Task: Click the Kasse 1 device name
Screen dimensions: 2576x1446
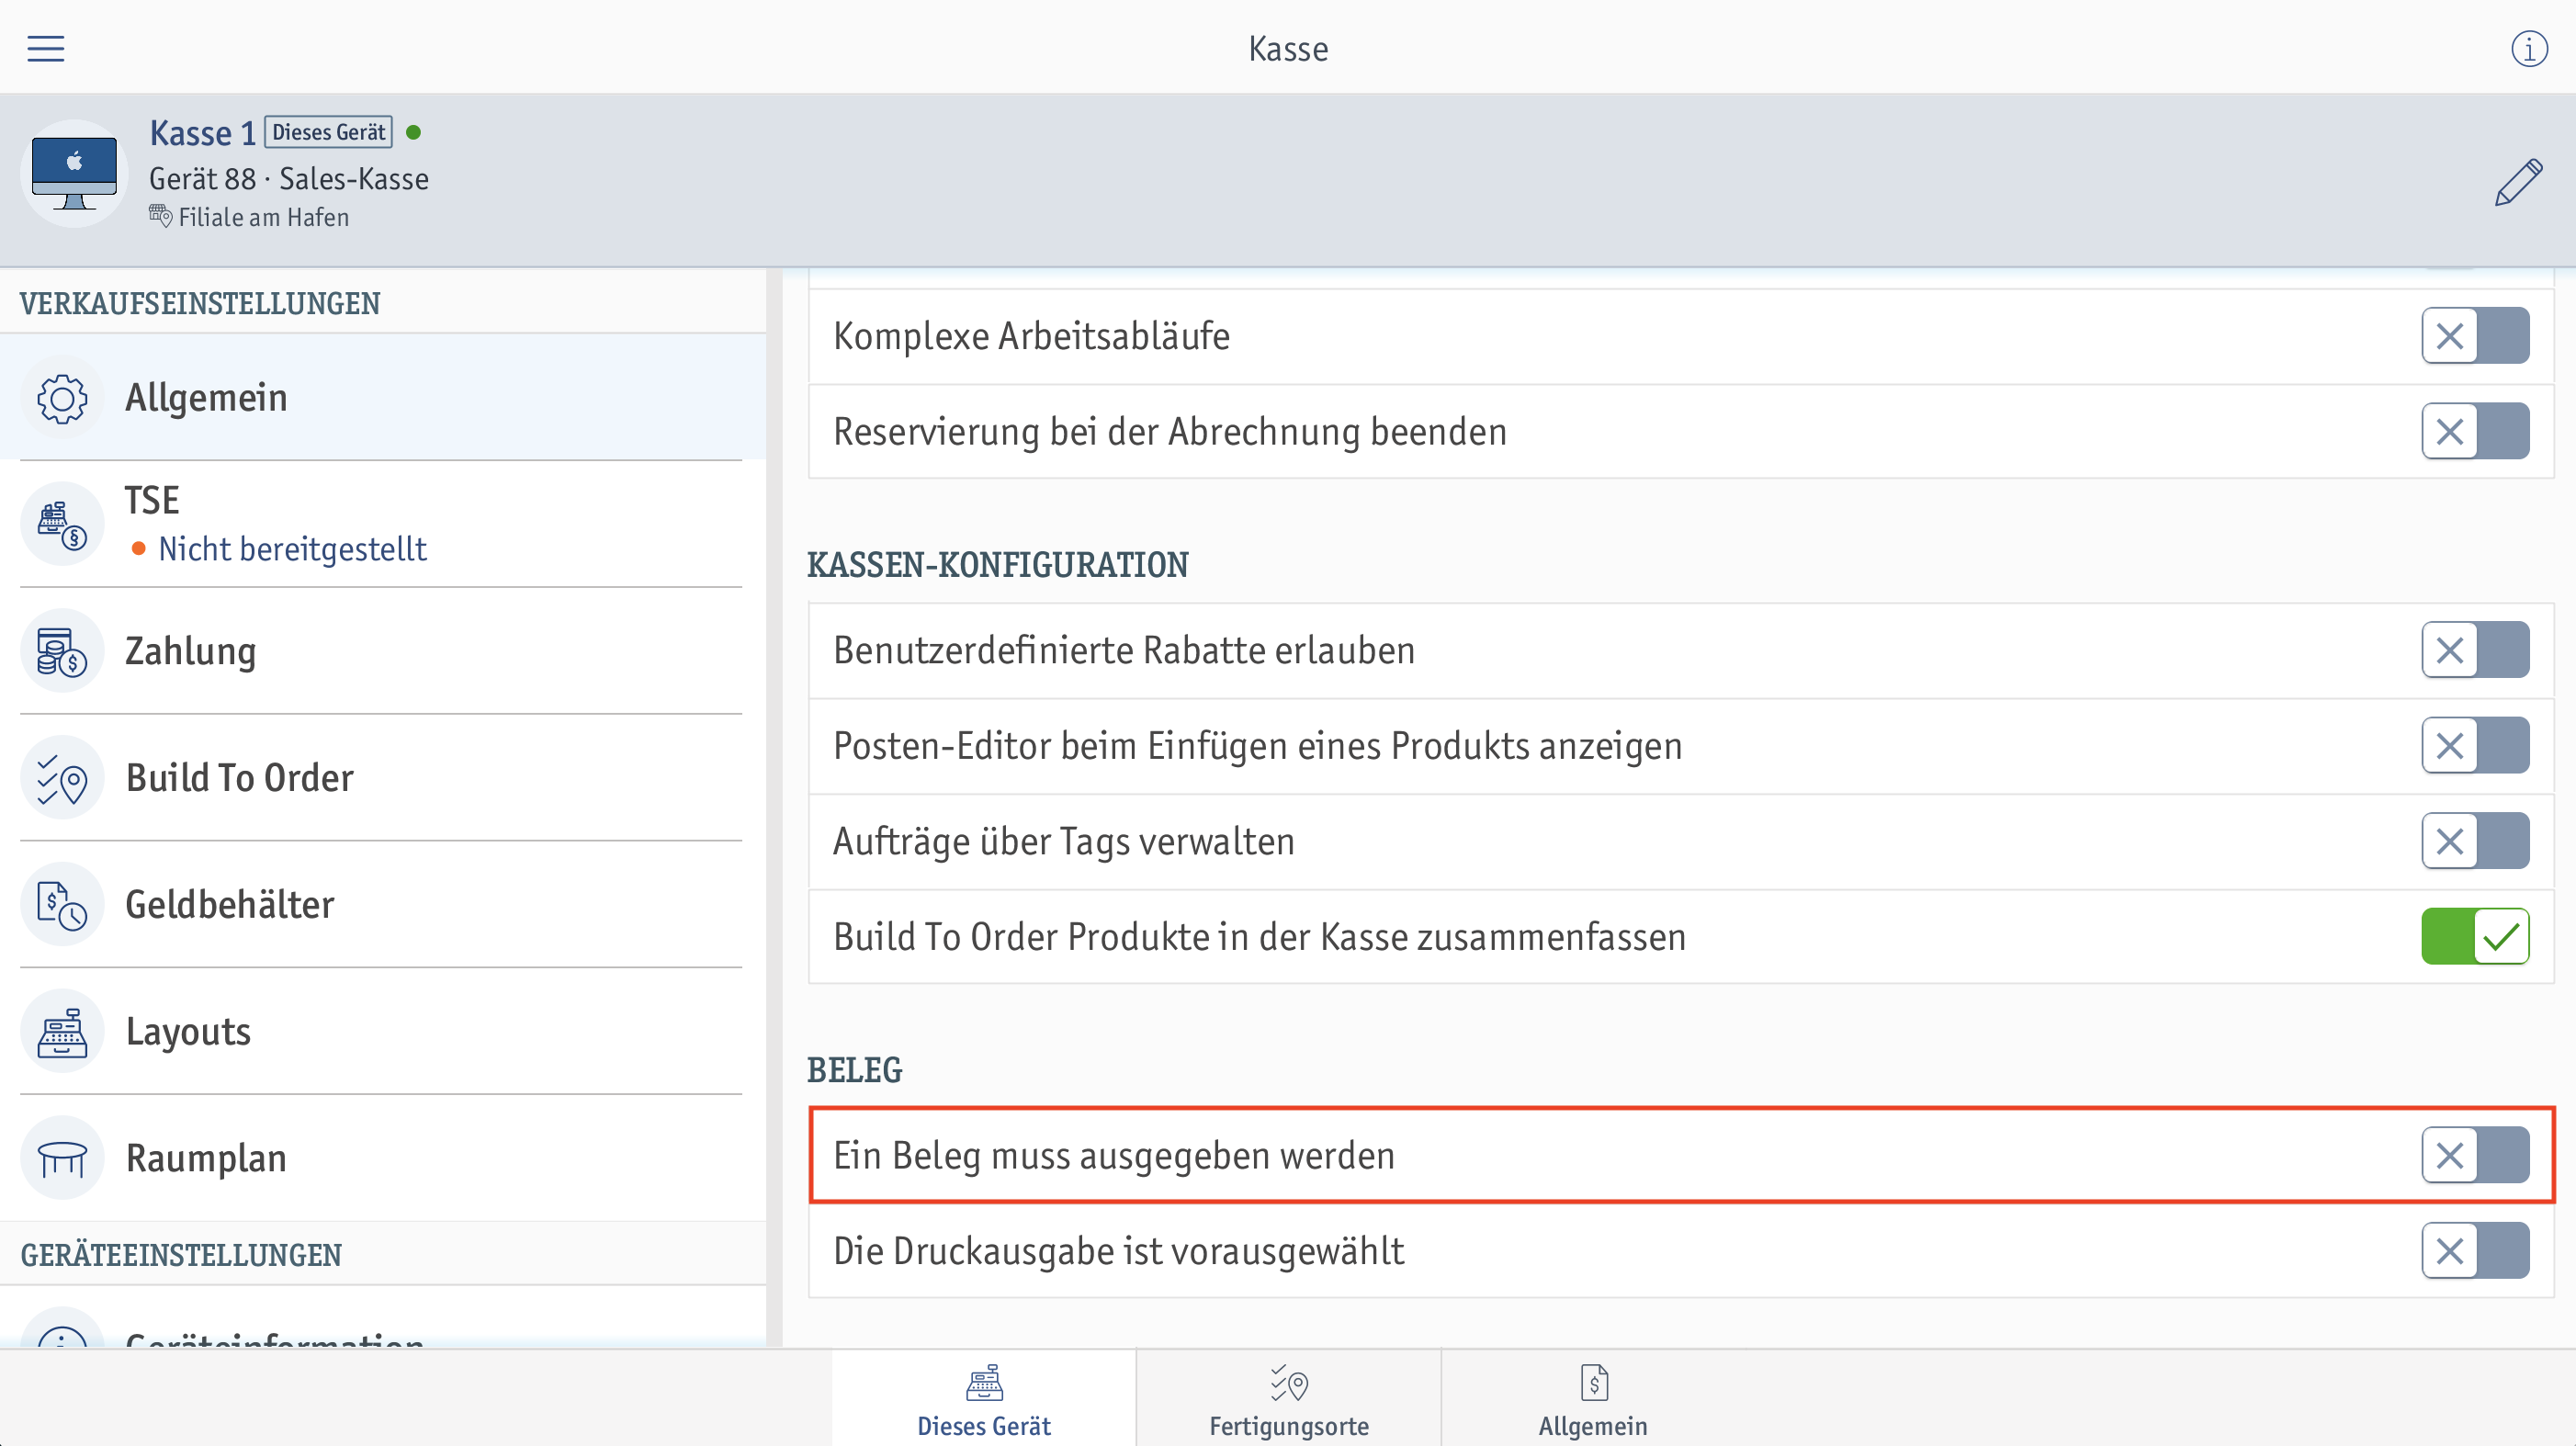Action: coord(203,133)
